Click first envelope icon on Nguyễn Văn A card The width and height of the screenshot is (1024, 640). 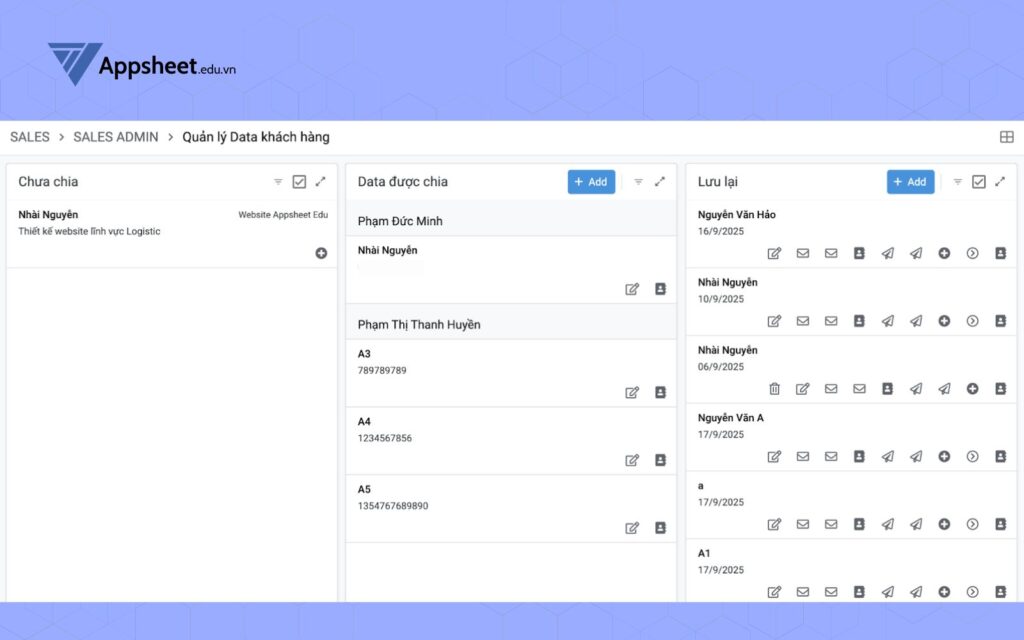click(x=802, y=456)
